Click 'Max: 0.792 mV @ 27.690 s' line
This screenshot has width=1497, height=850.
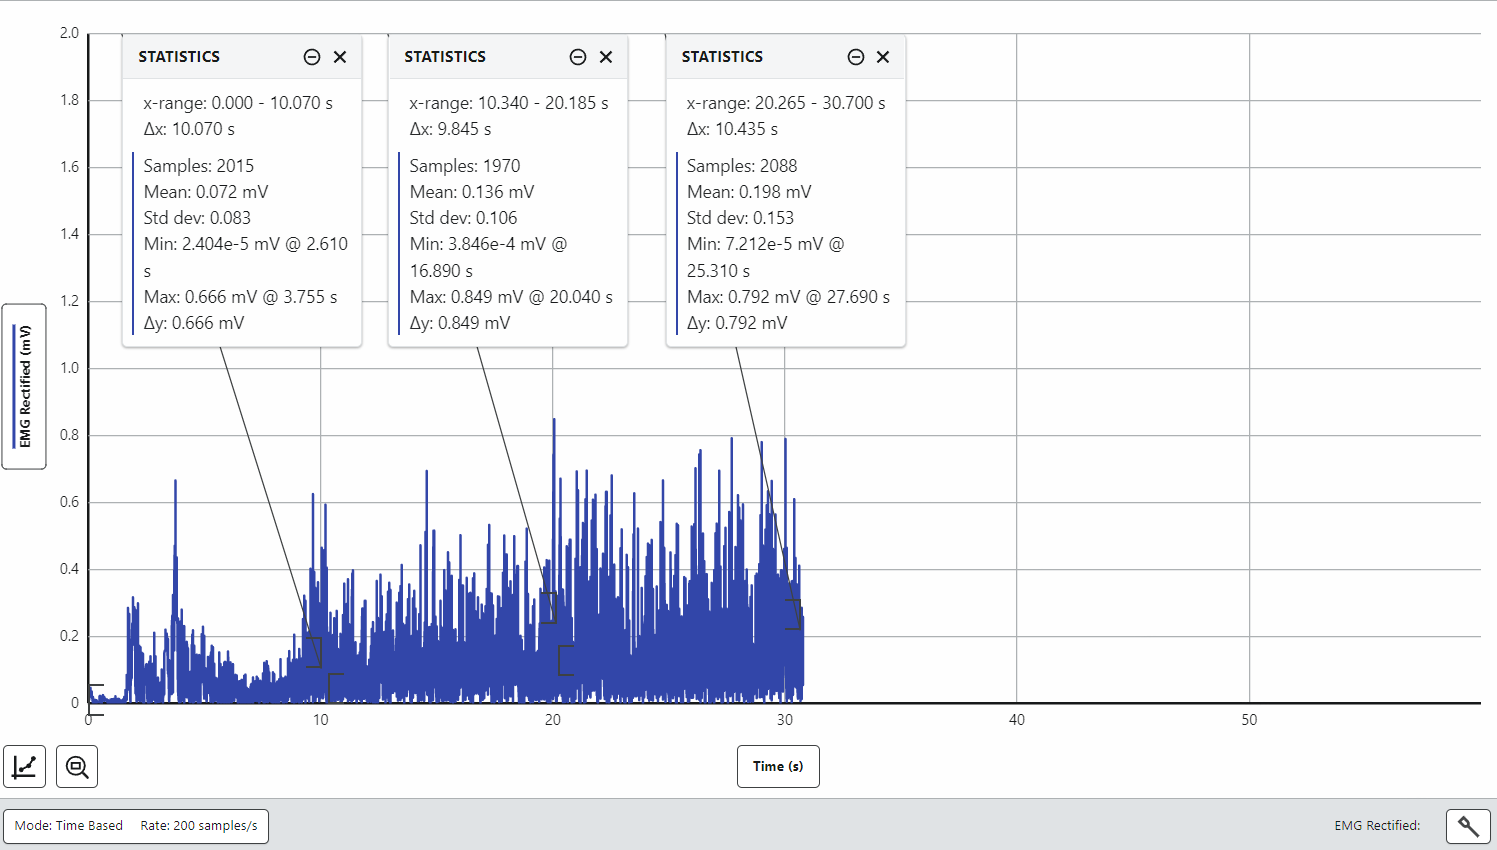(x=788, y=297)
